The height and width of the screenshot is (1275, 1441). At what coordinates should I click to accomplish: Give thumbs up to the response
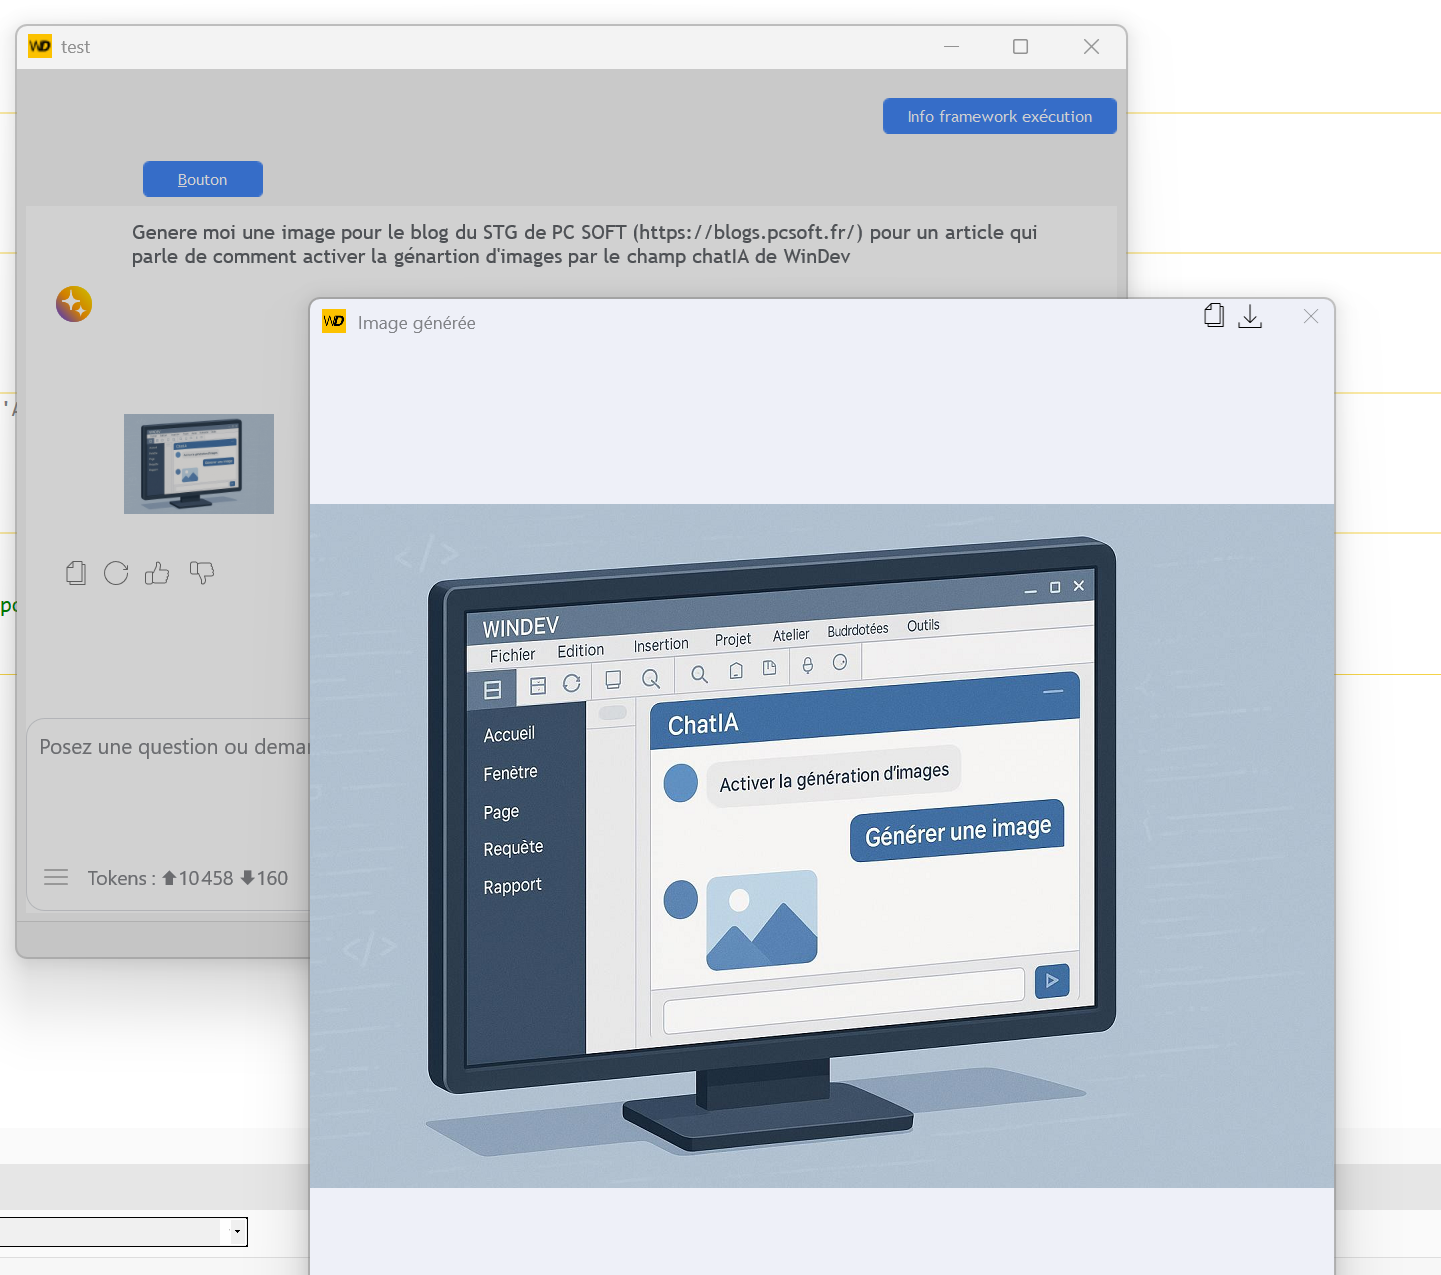point(157,573)
